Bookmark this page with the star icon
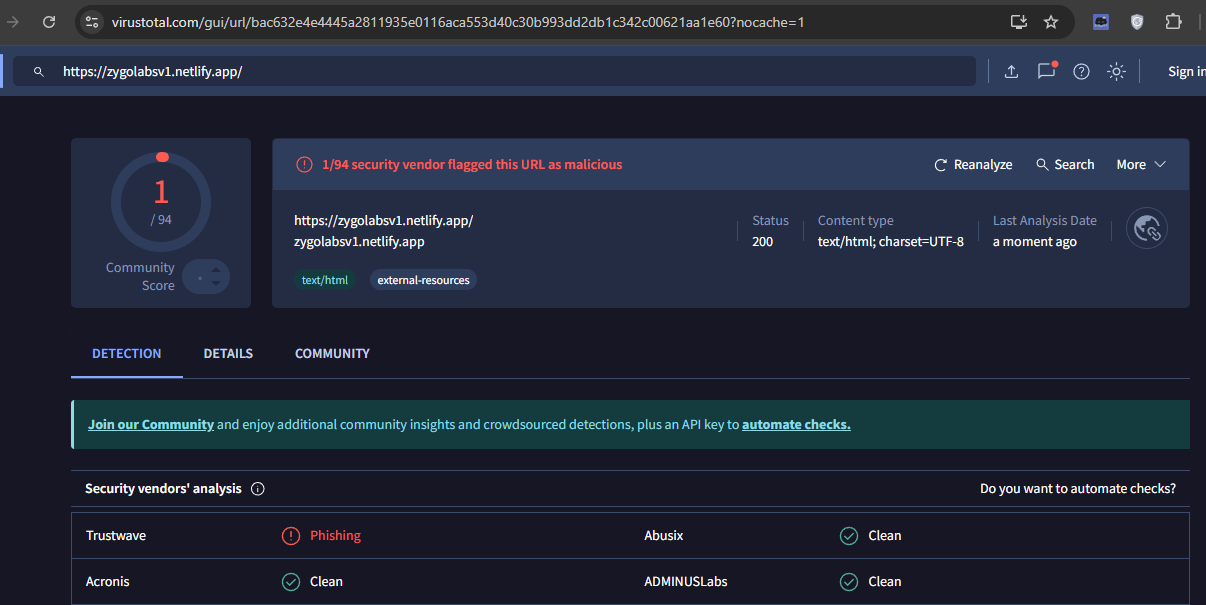 (1051, 22)
